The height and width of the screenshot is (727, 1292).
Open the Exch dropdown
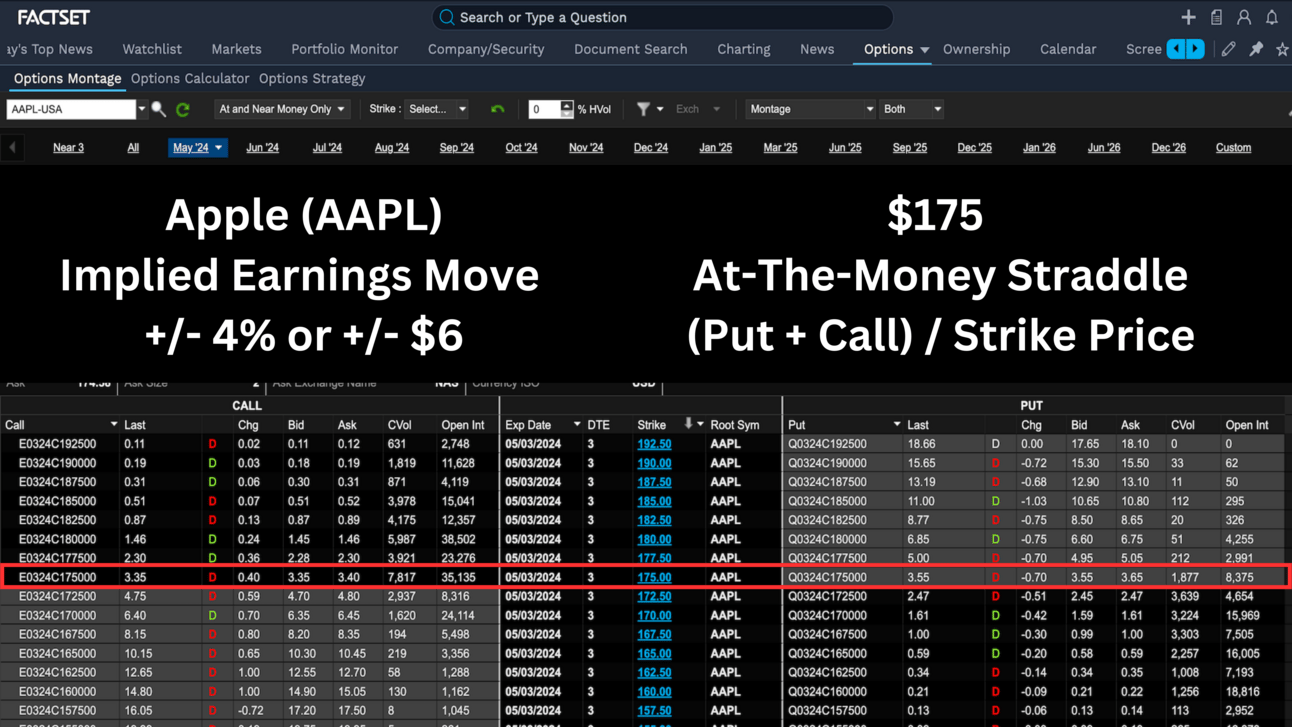coord(698,109)
